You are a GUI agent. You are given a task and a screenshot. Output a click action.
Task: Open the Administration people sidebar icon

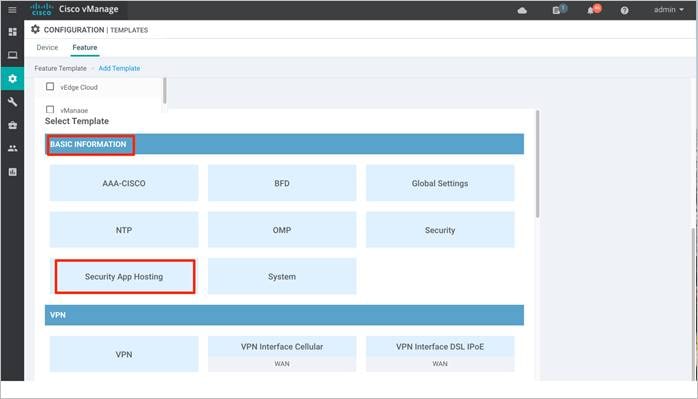[12, 149]
